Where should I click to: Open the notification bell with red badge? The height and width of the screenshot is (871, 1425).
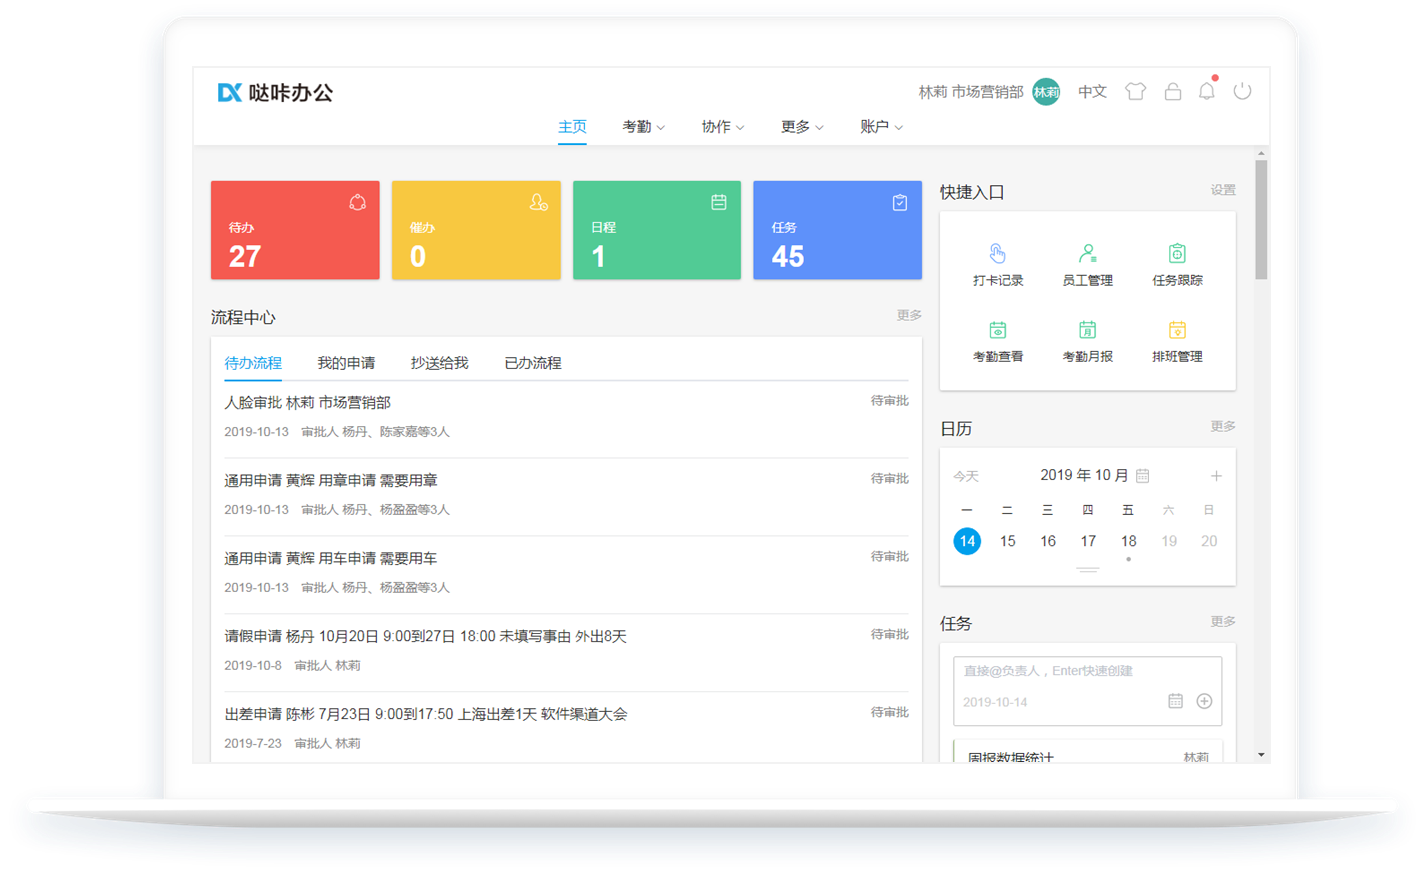pyautogui.click(x=1206, y=91)
